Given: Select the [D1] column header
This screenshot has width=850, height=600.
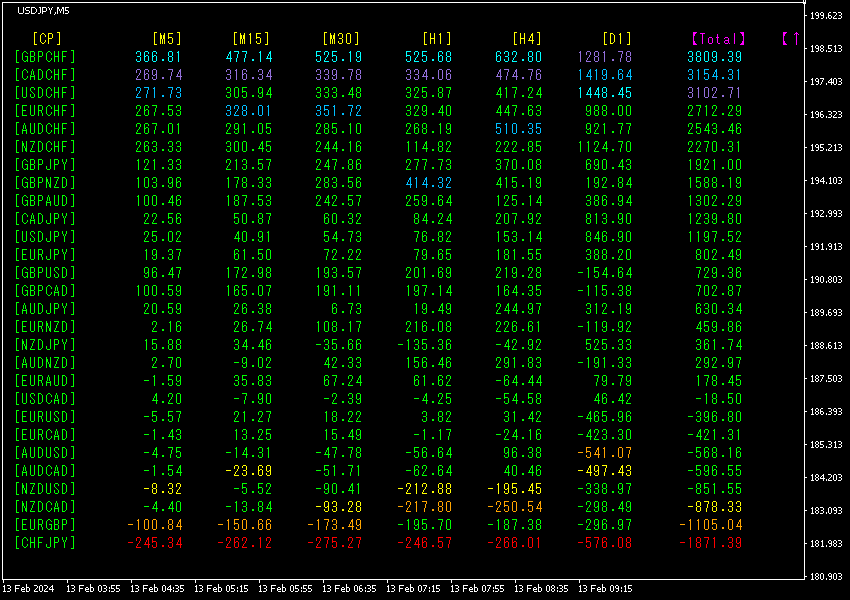Looking at the screenshot, I should pyautogui.click(x=617, y=38).
